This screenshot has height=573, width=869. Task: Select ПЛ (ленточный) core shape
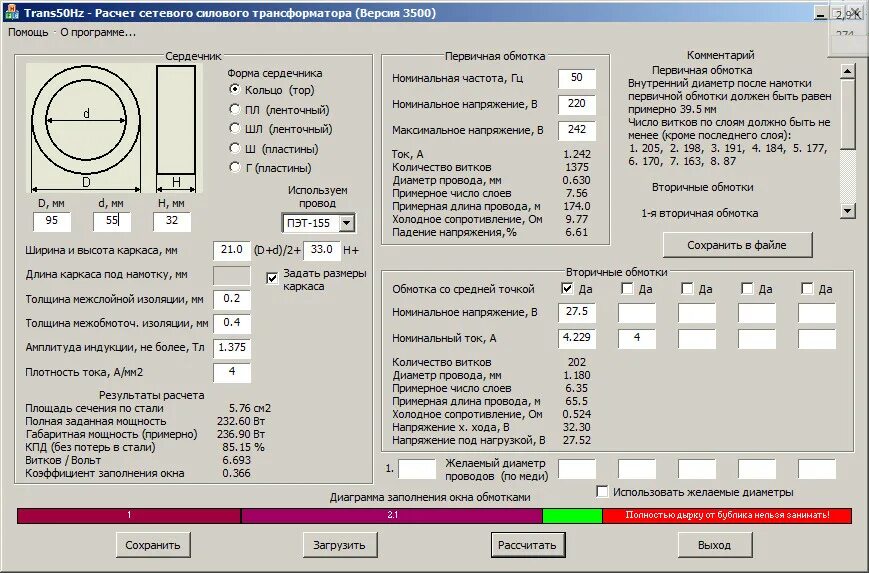click(x=235, y=110)
